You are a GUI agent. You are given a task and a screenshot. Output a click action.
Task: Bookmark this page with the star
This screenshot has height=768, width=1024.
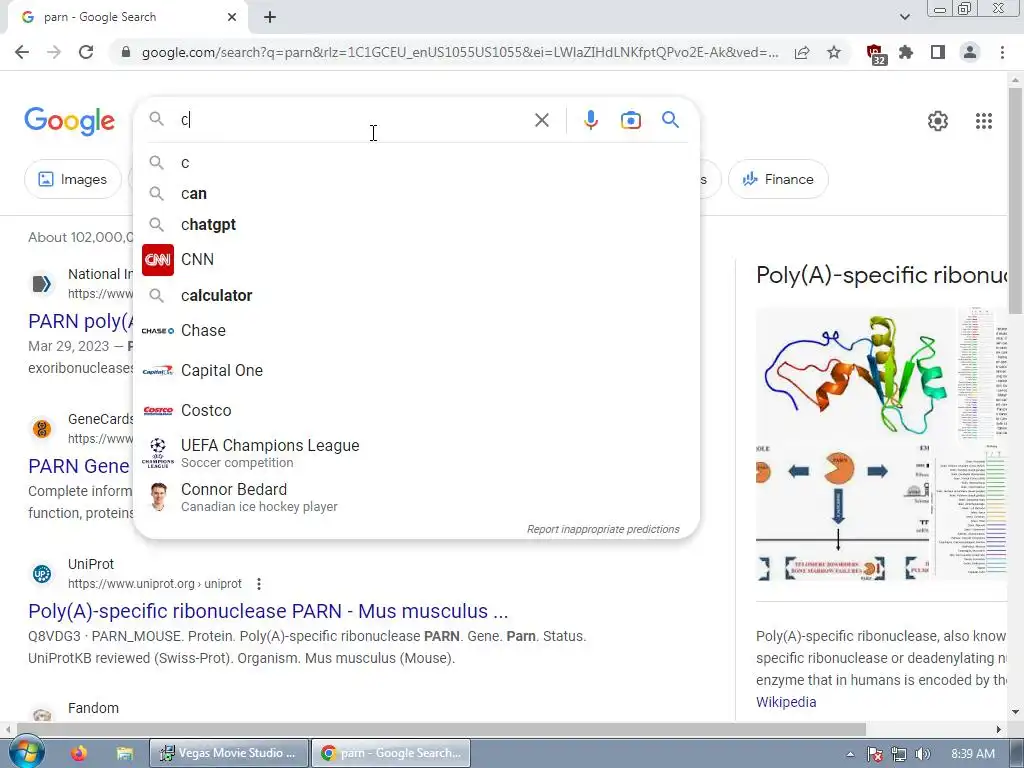pos(834,52)
